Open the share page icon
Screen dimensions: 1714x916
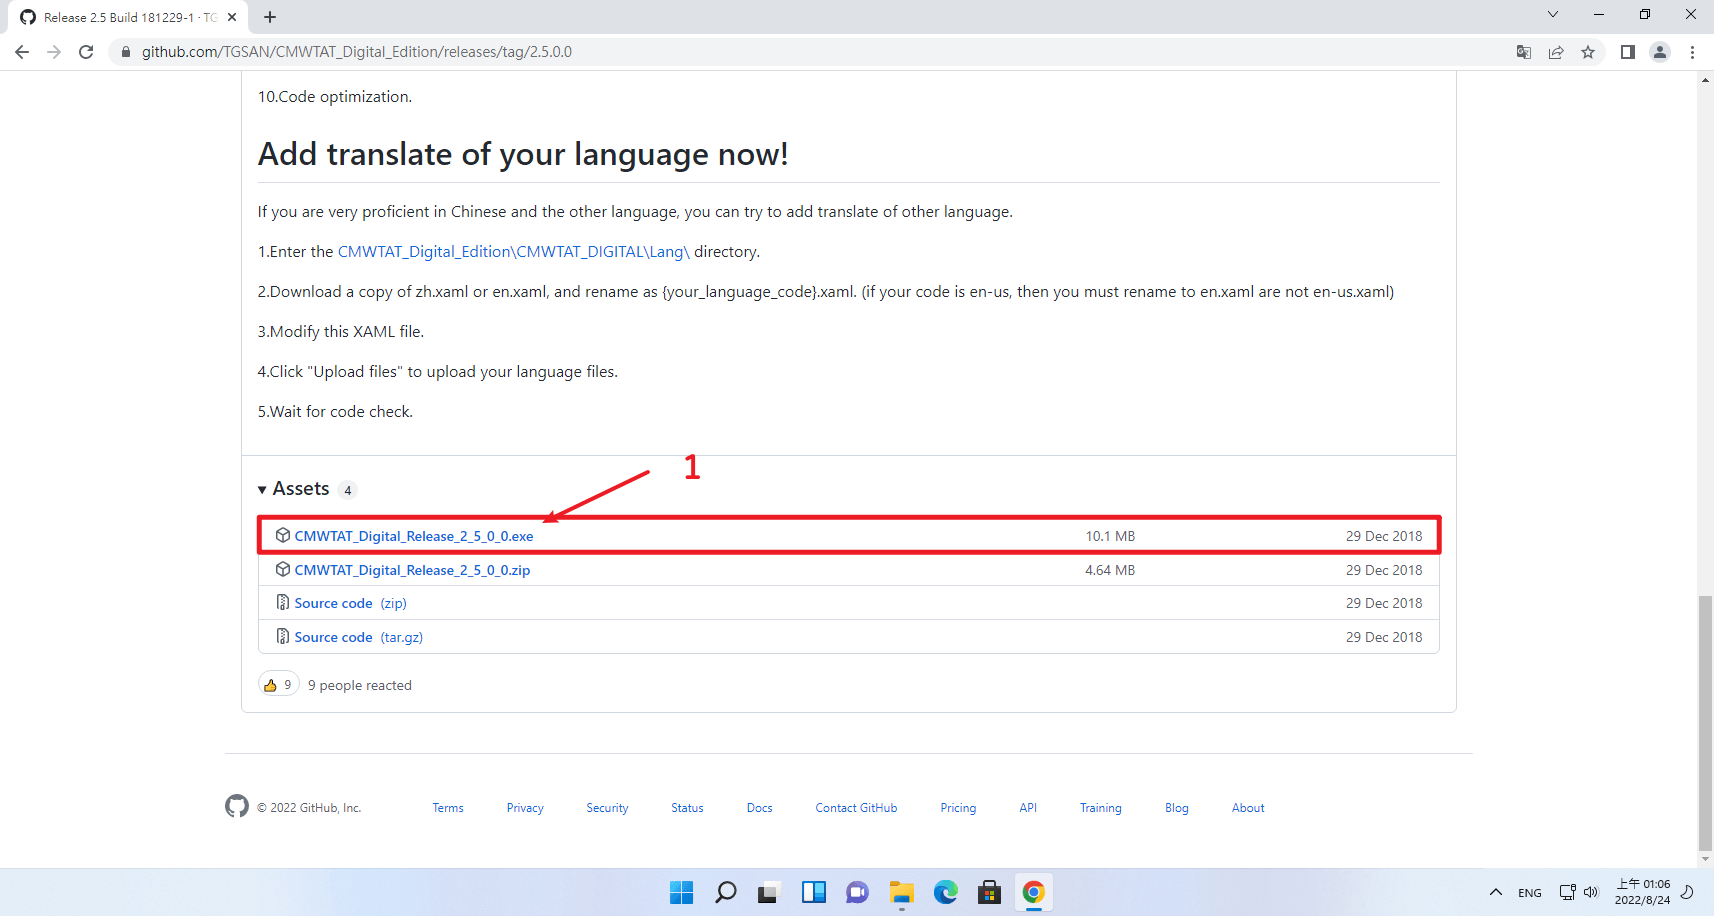(1556, 52)
